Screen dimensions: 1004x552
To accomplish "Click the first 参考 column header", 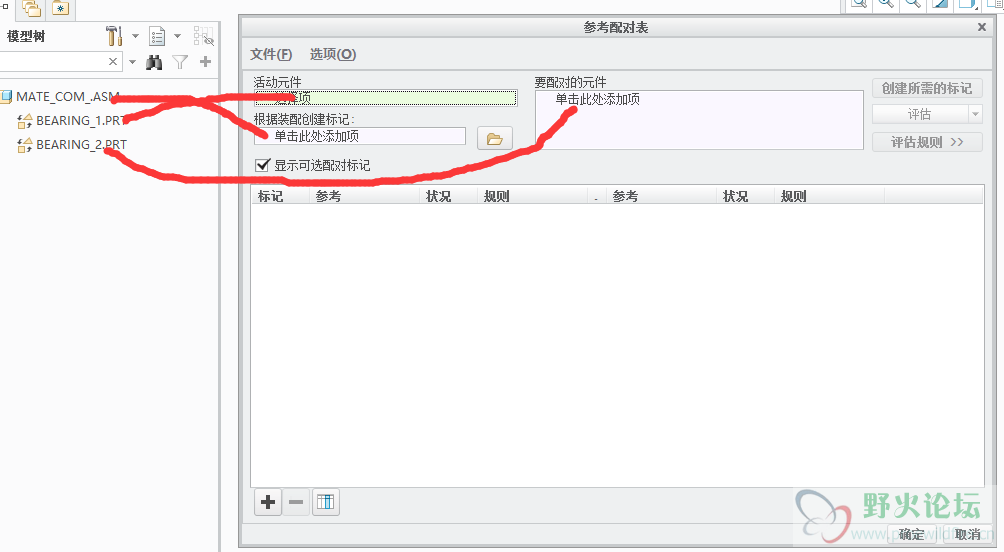I will click(x=364, y=196).
